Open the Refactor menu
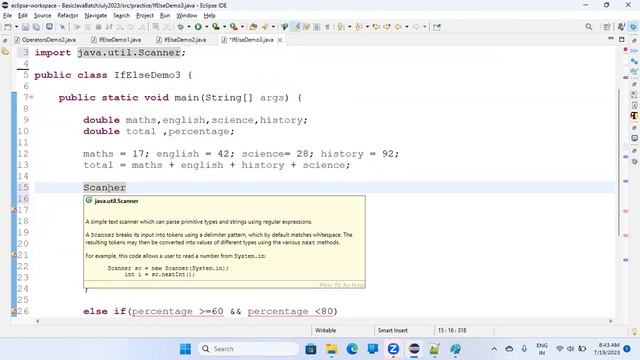The height and width of the screenshot is (360, 640). click(68, 16)
